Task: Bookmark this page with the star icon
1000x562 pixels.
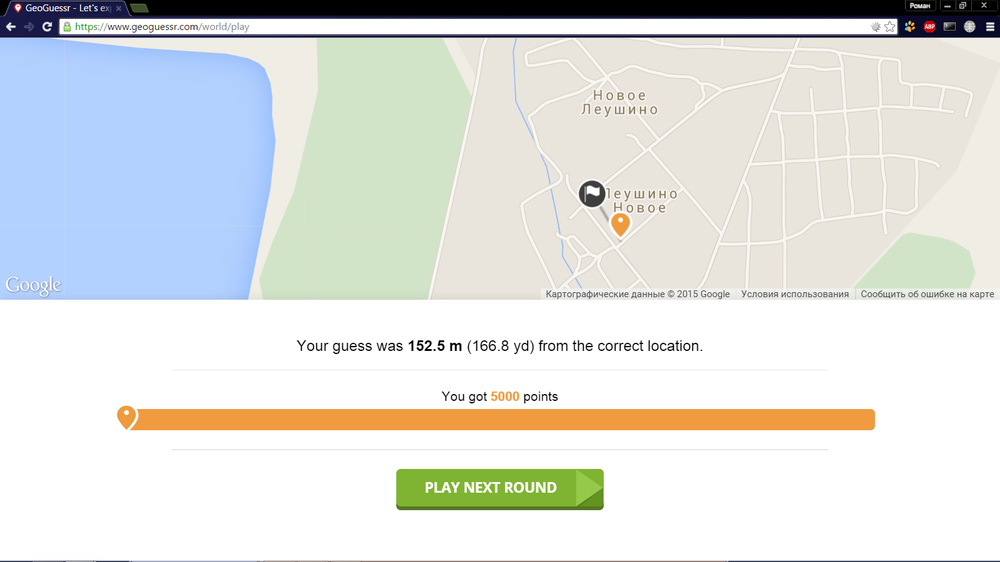Action: click(890, 27)
